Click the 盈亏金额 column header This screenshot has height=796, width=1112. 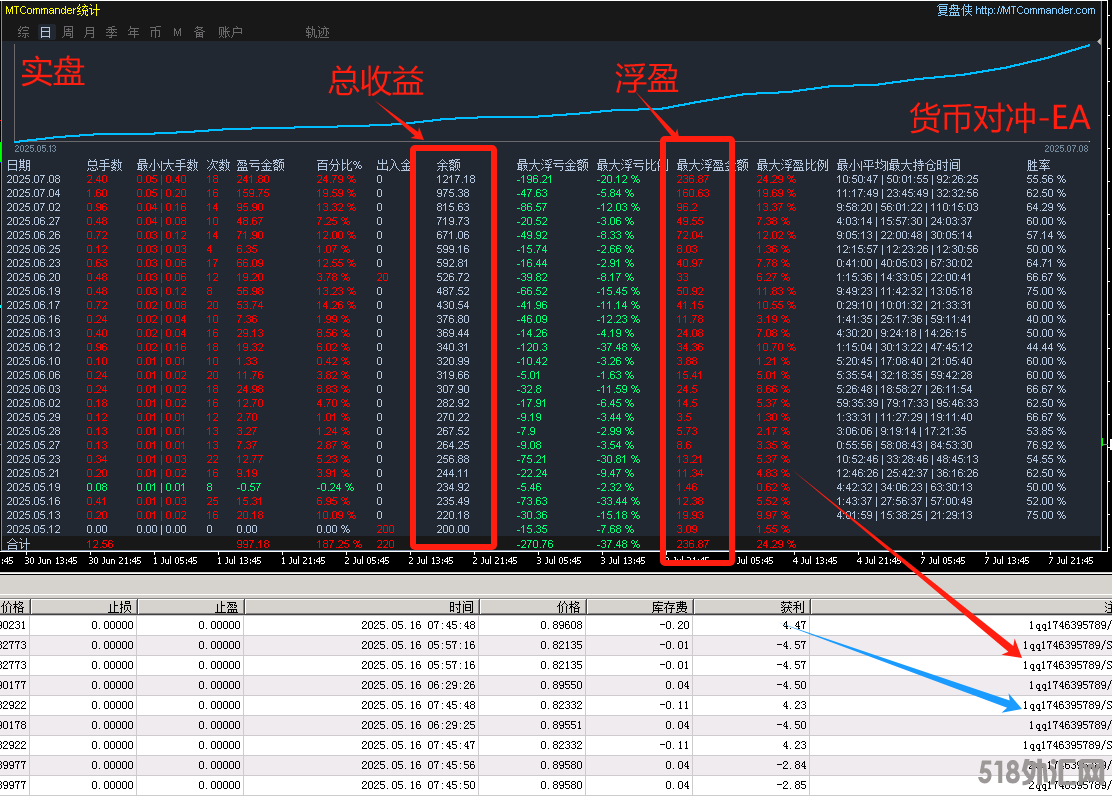(x=260, y=165)
